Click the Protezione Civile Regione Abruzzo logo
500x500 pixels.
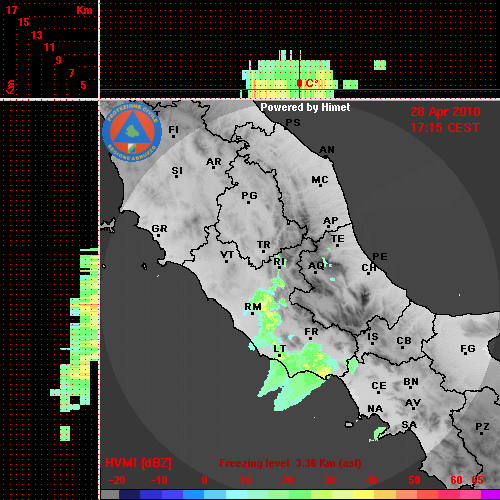pos(132,132)
